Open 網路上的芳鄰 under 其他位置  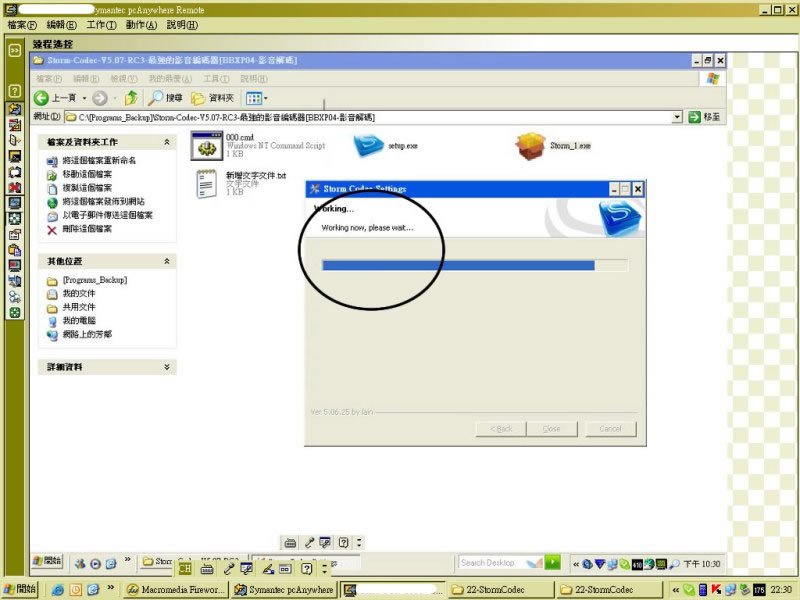click(87, 335)
